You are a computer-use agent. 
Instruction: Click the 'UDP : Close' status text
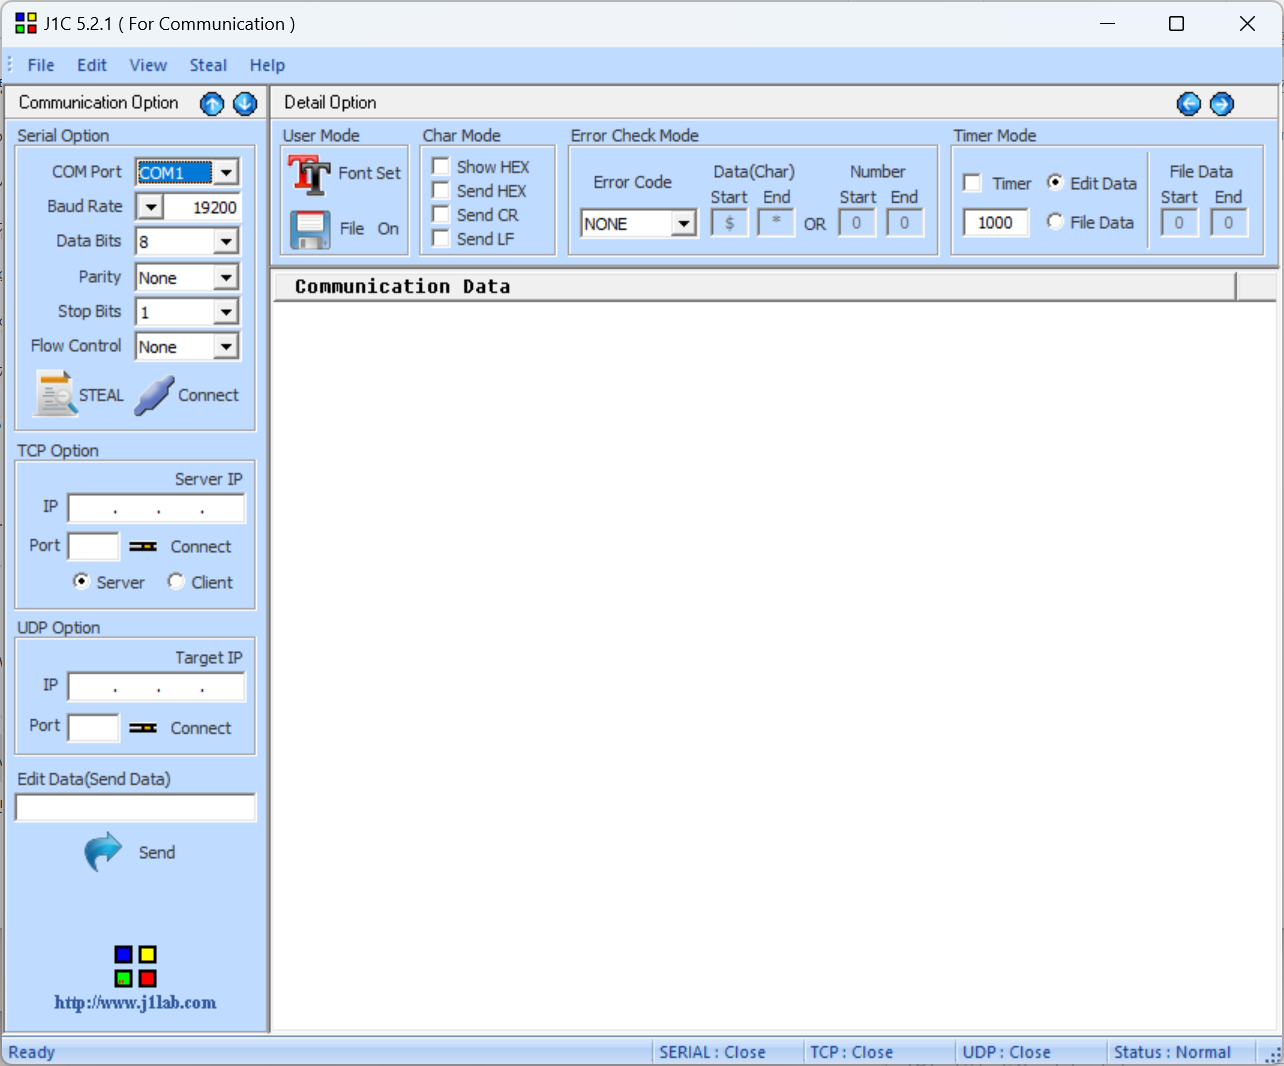(1006, 1052)
